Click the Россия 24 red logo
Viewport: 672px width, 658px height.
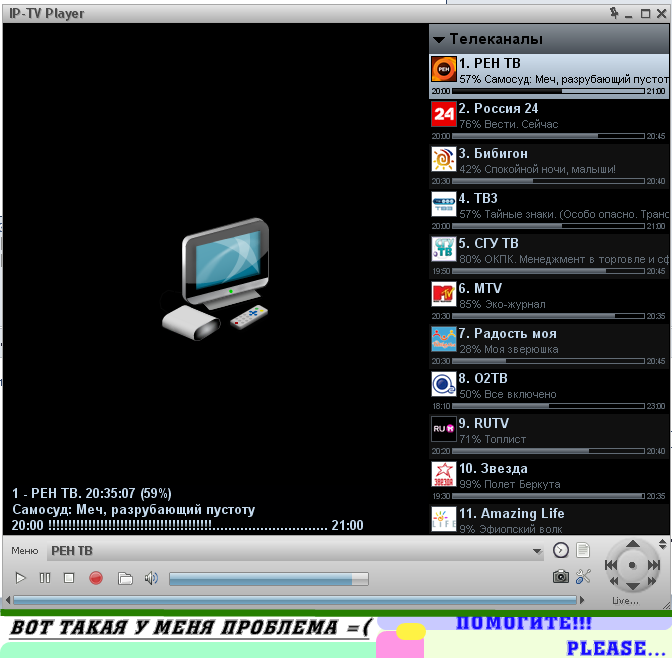(444, 114)
